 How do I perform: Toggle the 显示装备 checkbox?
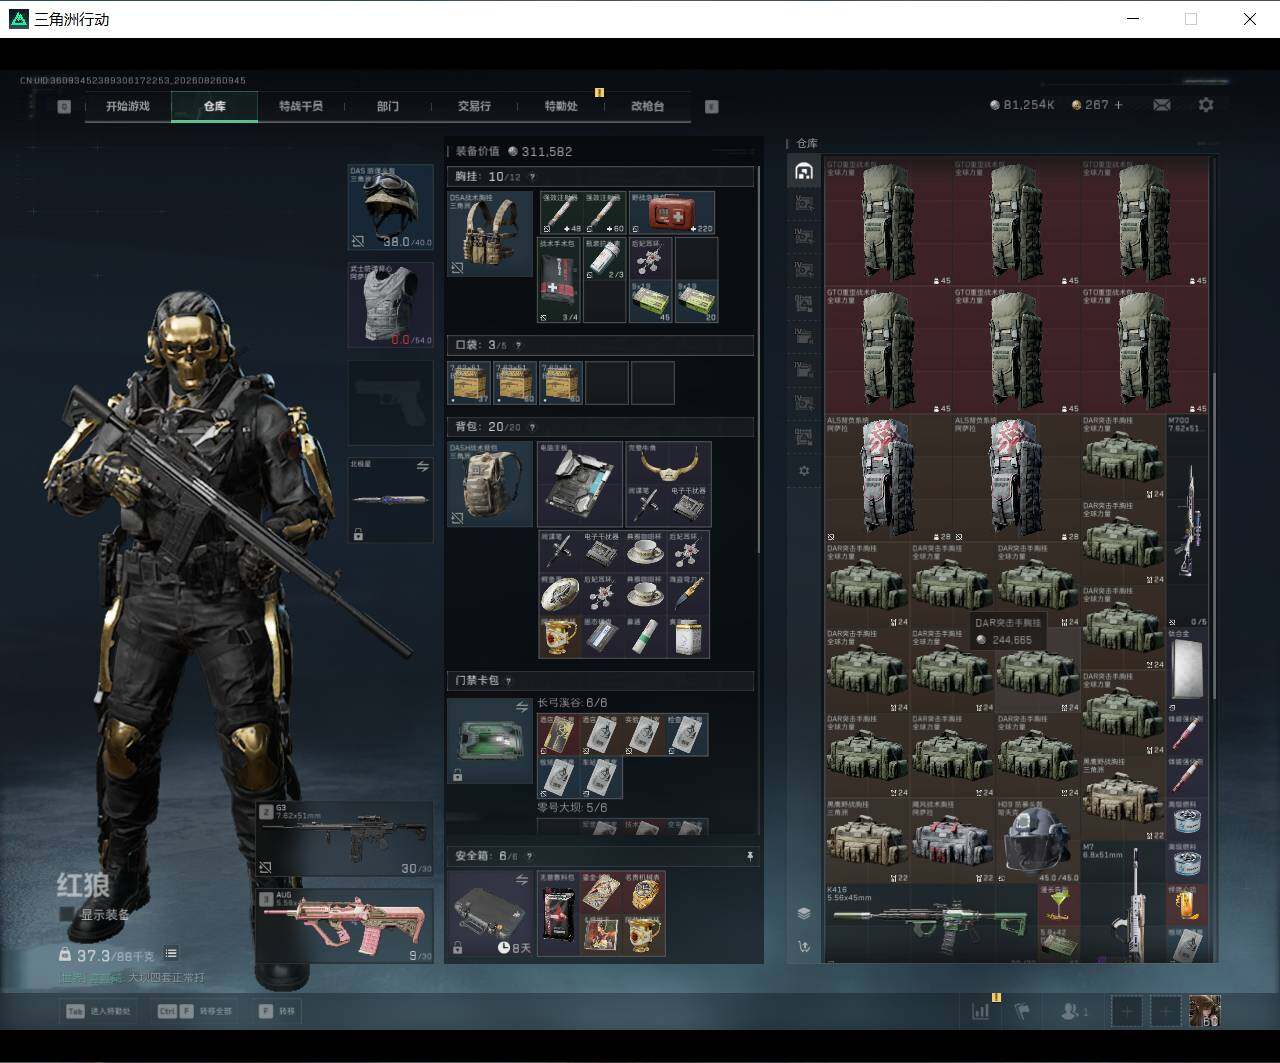pos(67,914)
